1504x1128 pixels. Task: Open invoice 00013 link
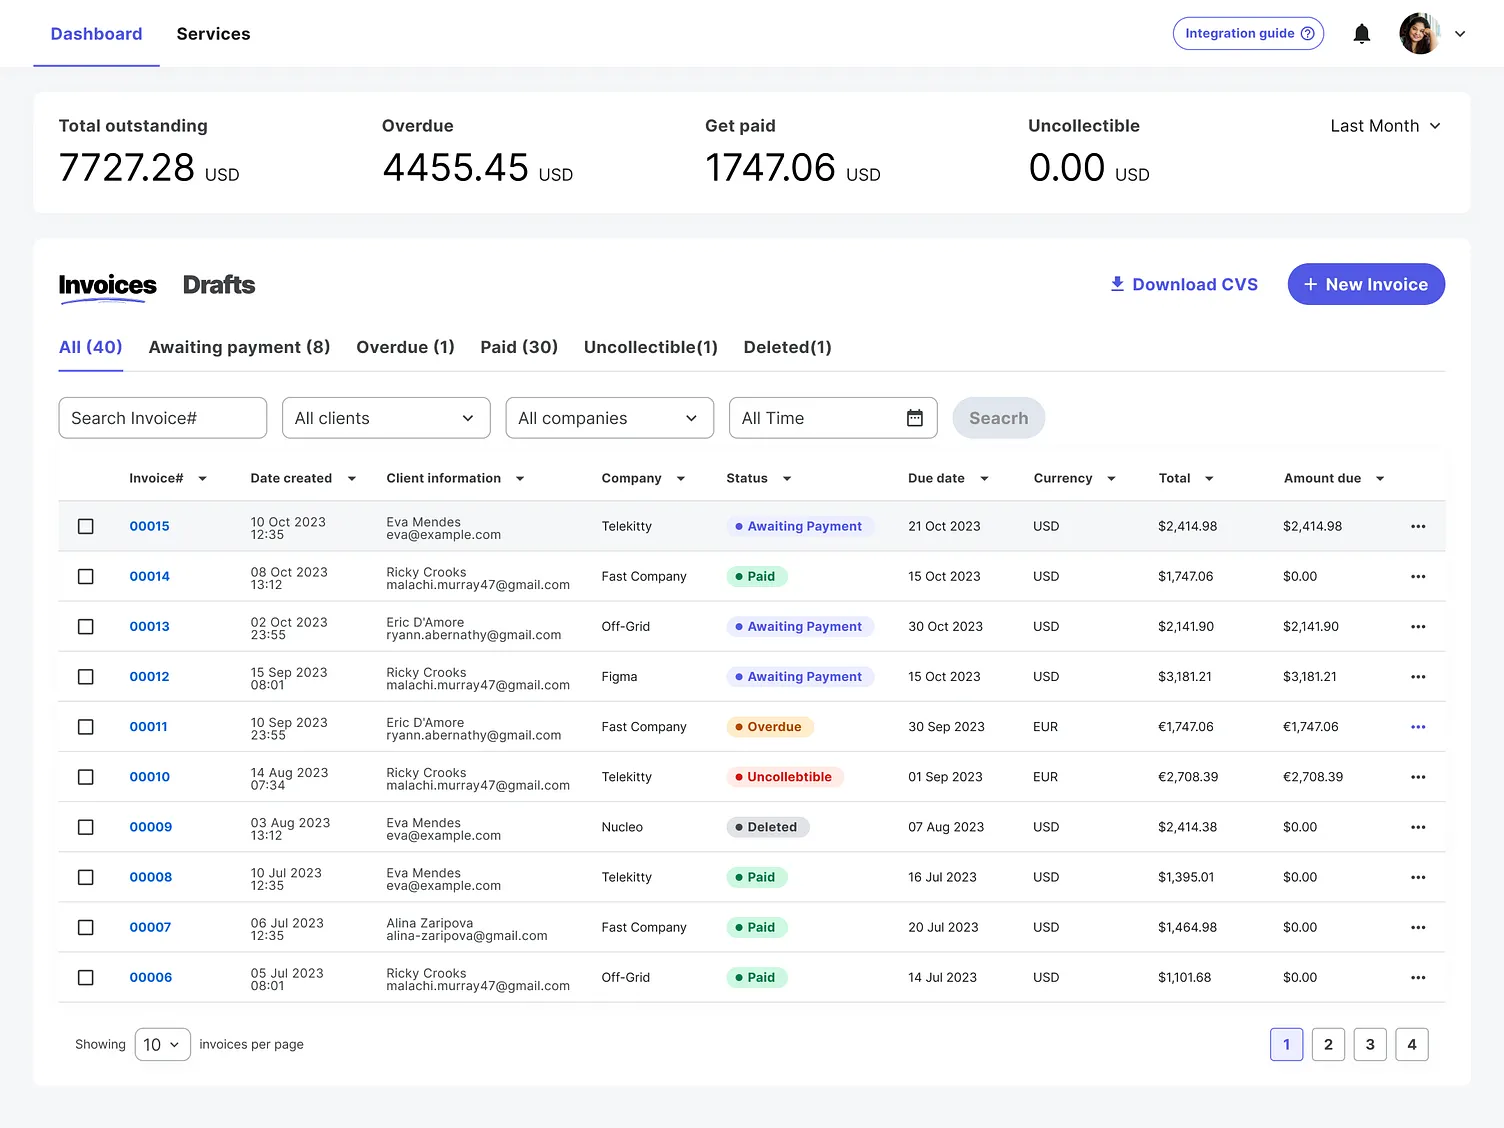coord(149,627)
